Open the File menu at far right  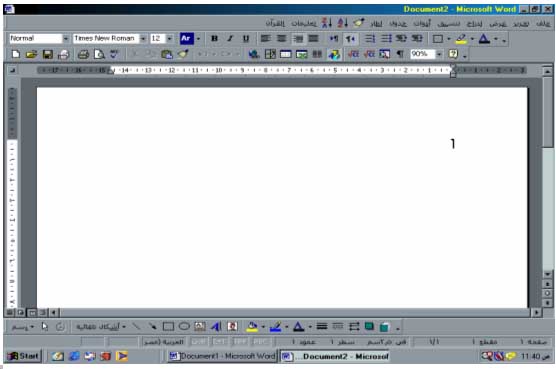543,24
